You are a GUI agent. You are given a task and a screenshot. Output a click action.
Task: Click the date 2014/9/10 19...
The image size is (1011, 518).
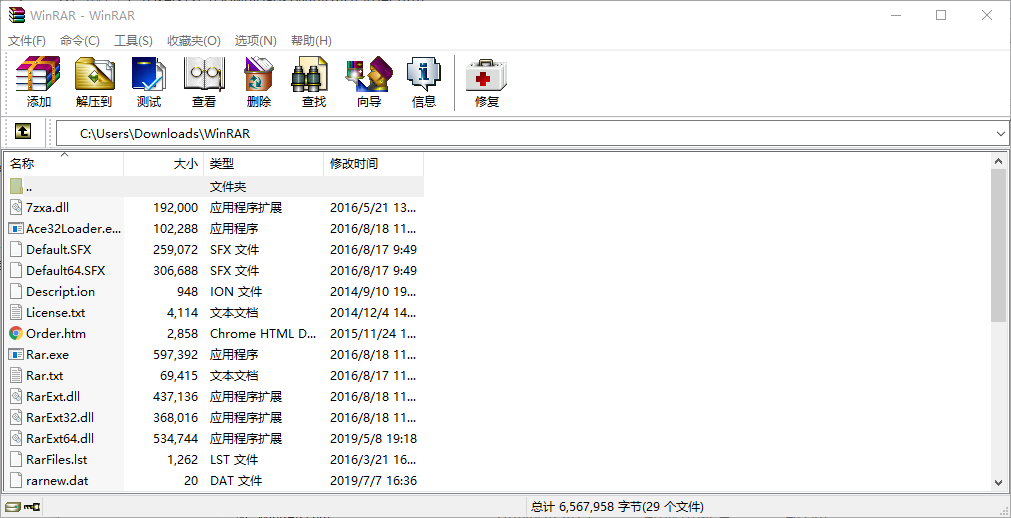[373, 292]
